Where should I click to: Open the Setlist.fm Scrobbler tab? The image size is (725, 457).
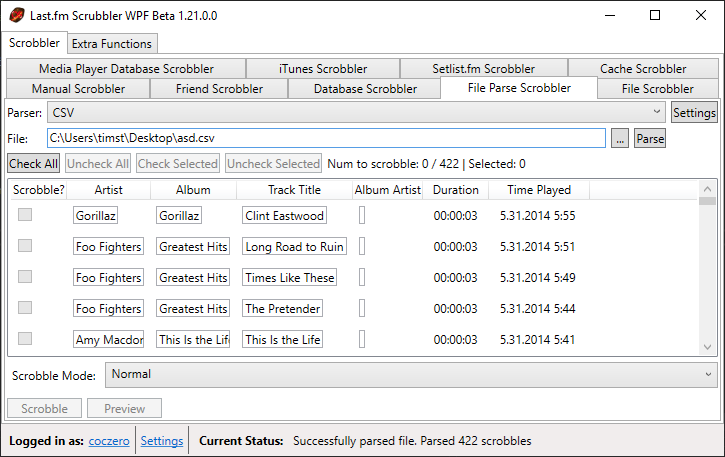click(483, 69)
